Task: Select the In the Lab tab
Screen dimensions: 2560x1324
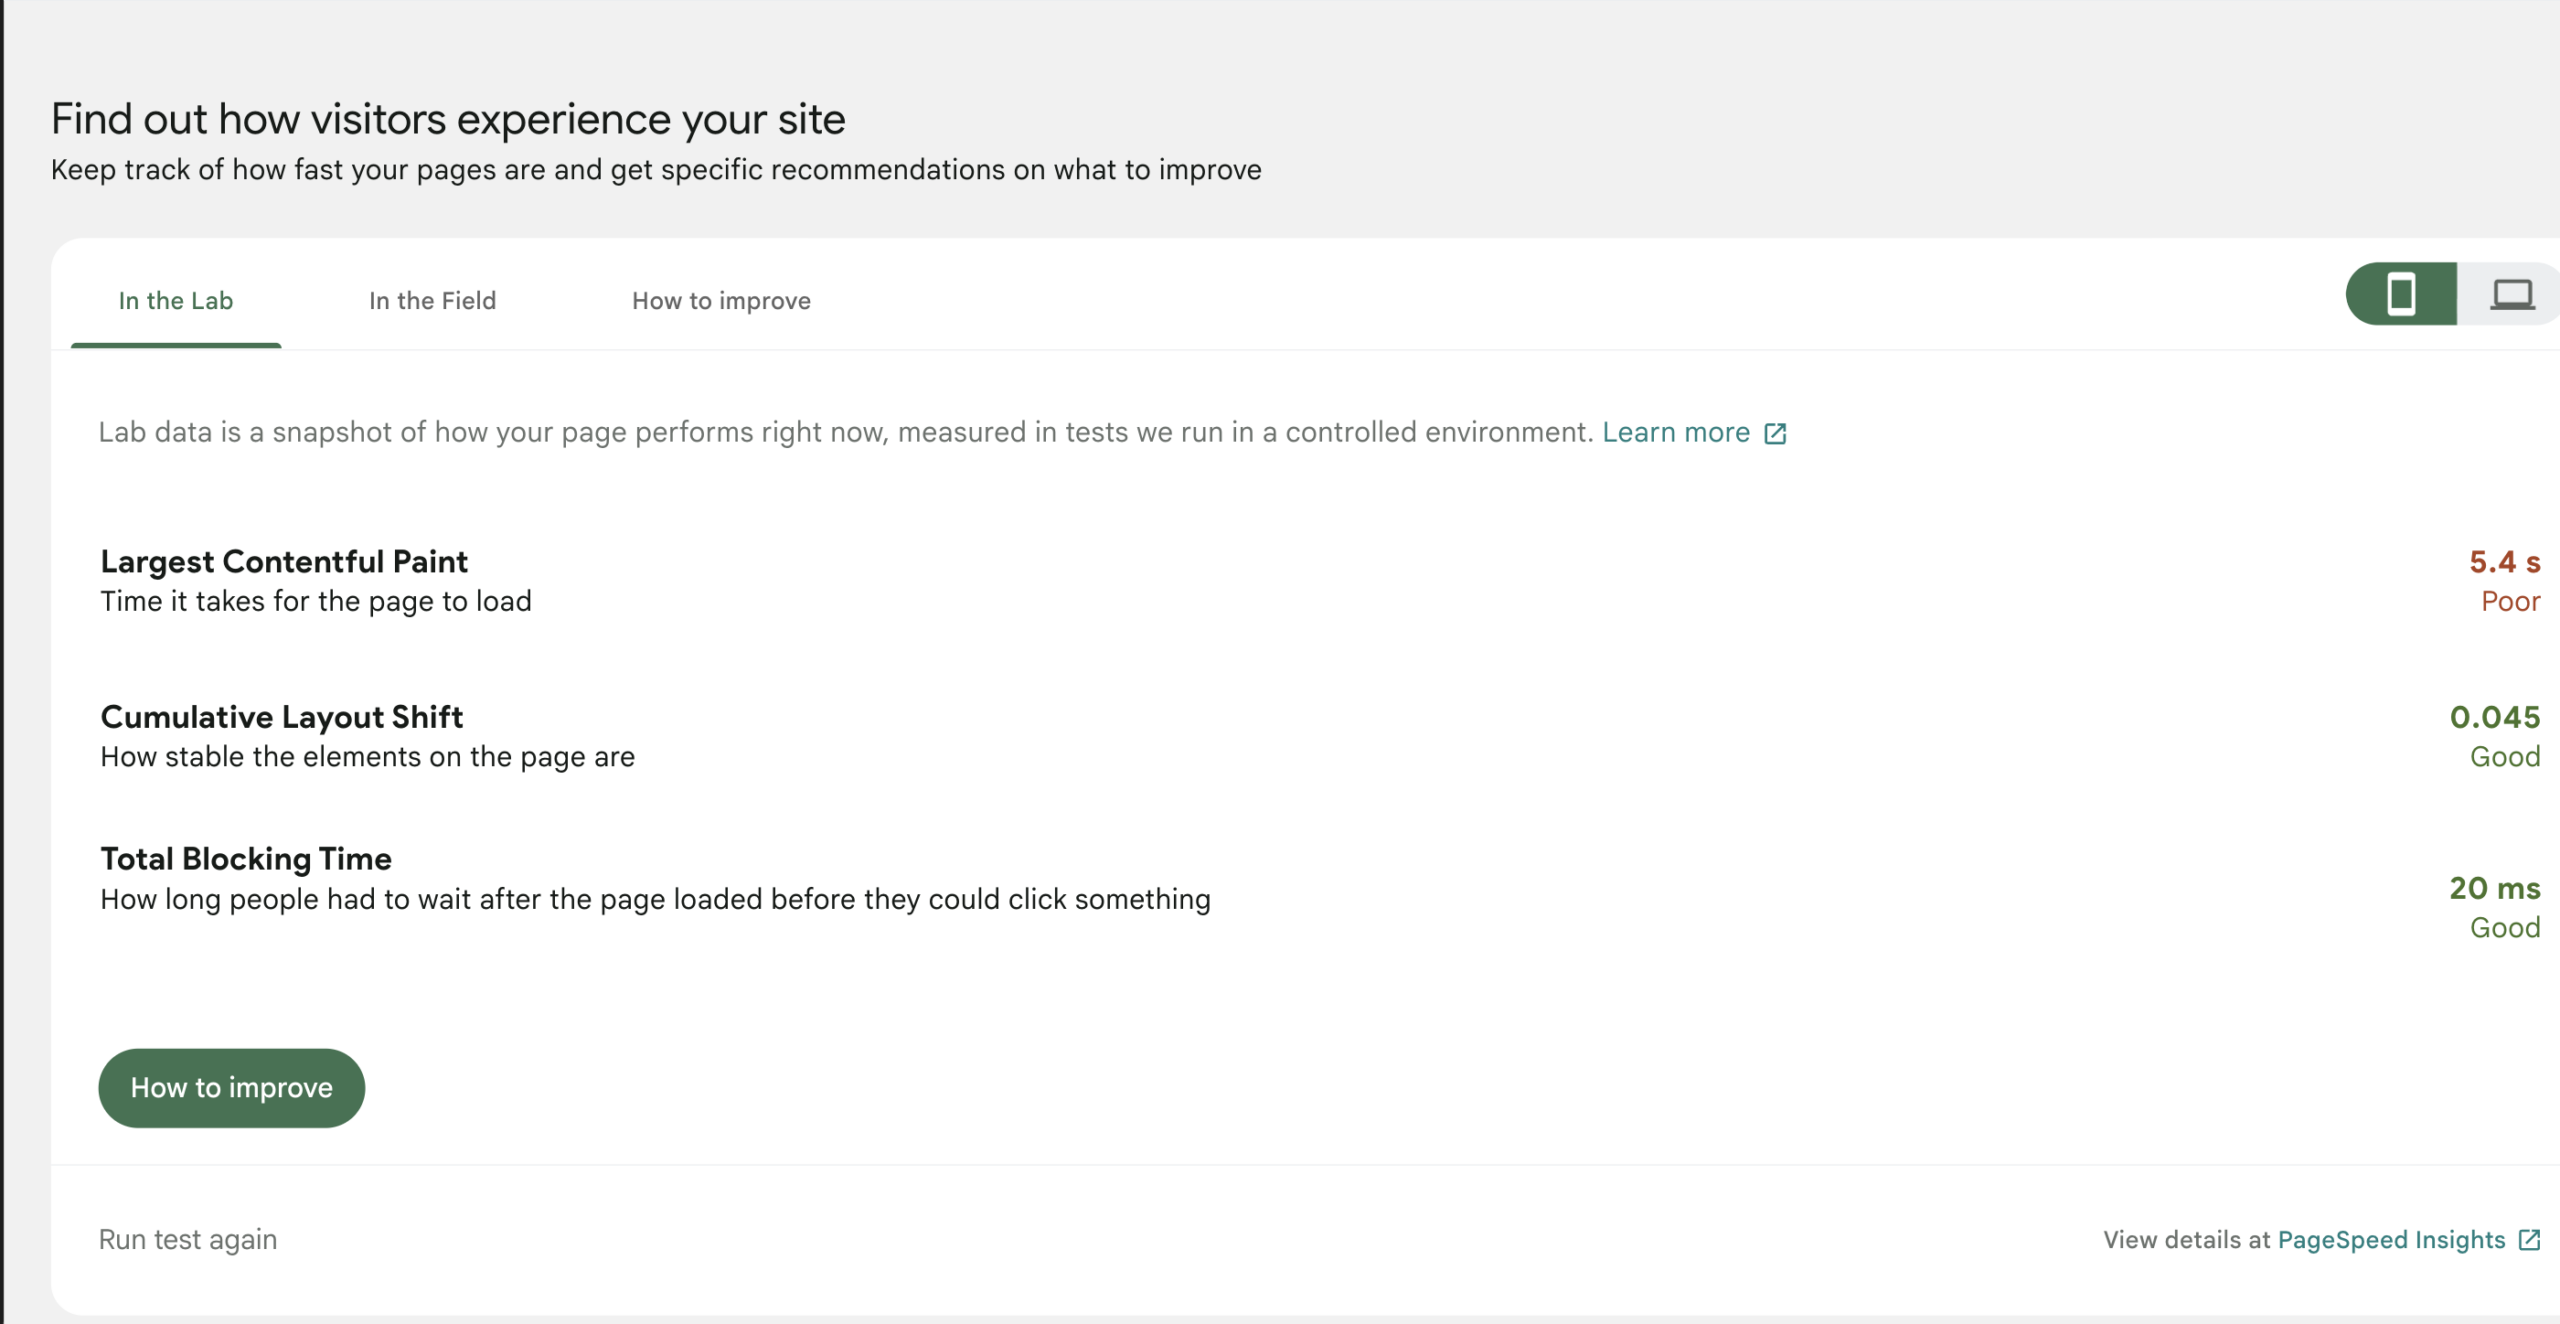Action: coord(175,300)
